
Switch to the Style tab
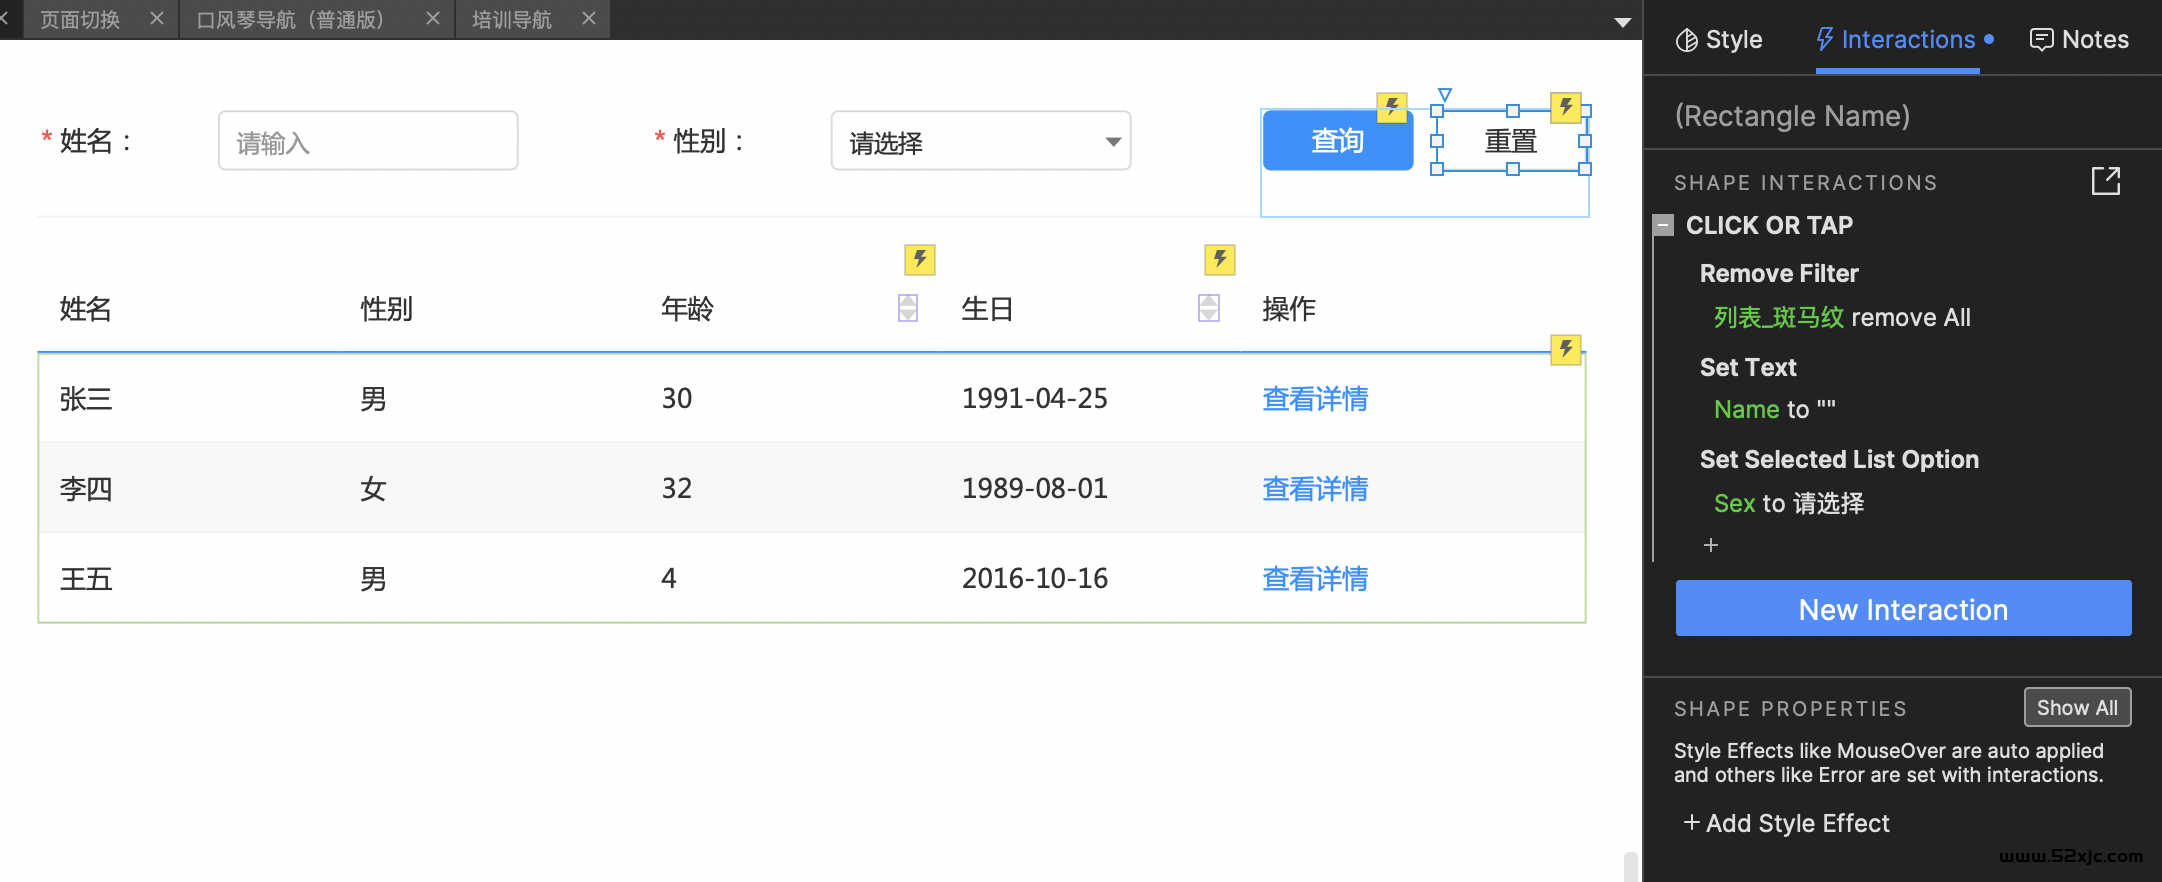(1719, 40)
